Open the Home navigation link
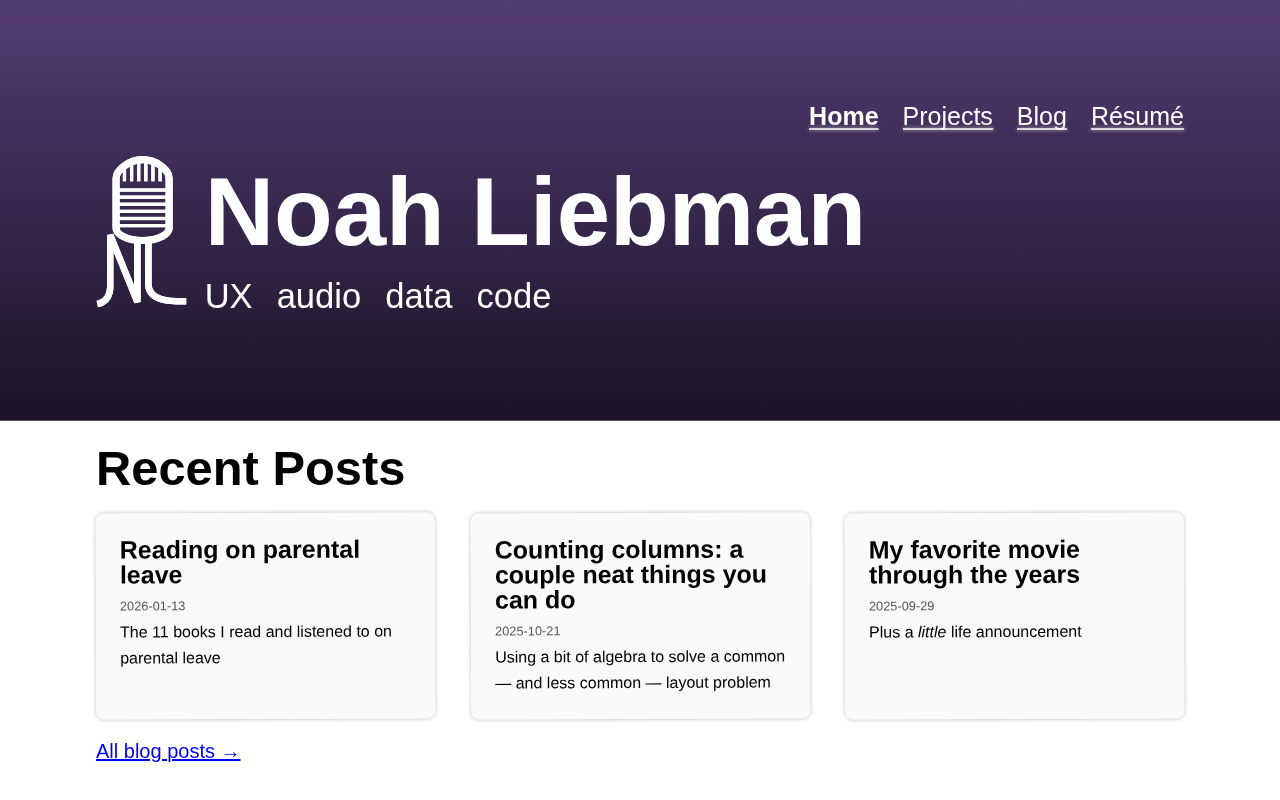The height and width of the screenshot is (800, 1280). (x=844, y=116)
